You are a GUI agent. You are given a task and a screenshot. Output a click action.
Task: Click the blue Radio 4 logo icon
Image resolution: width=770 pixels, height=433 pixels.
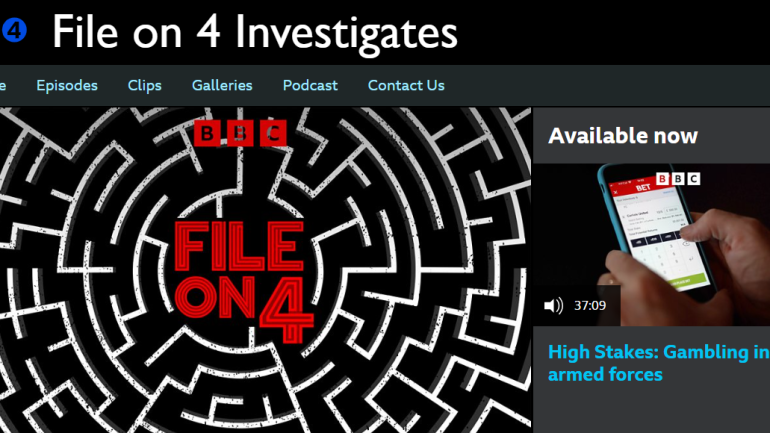[13, 30]
